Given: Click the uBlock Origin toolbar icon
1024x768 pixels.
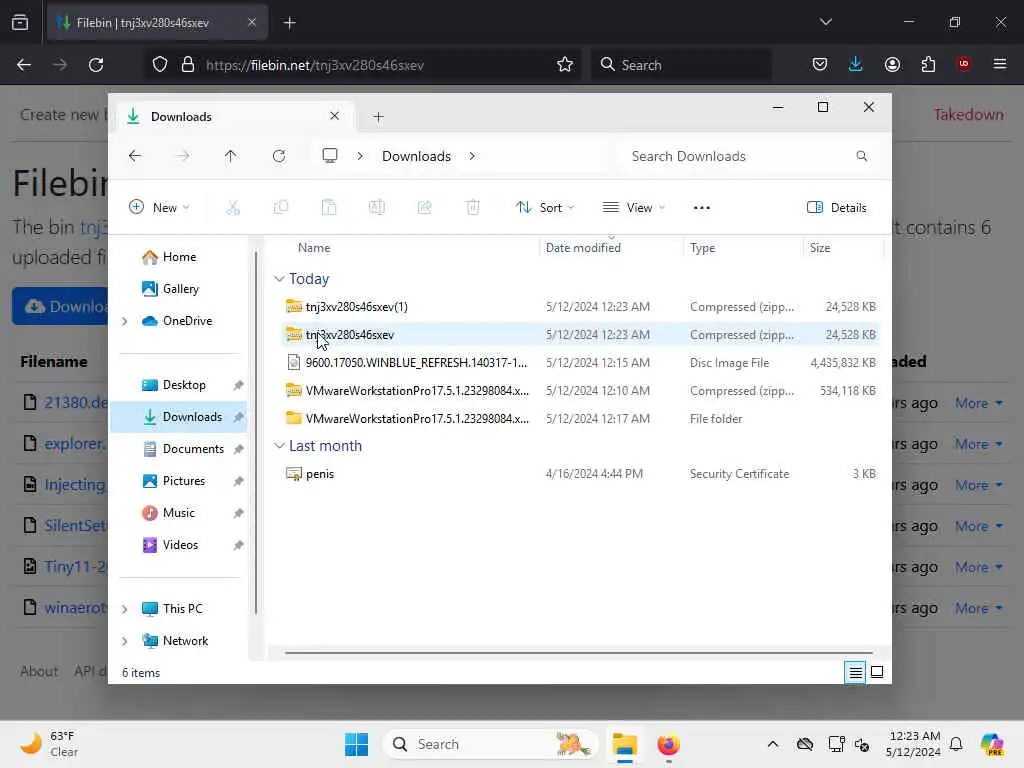Looking at the screenshot, I should 963,64.
